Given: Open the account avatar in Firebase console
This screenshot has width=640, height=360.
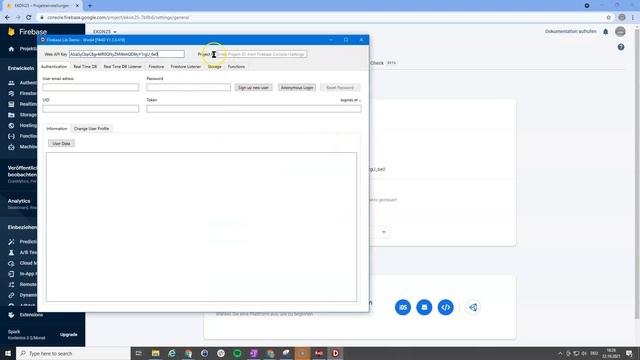Looking at the screenshot, I should (620, 31).
